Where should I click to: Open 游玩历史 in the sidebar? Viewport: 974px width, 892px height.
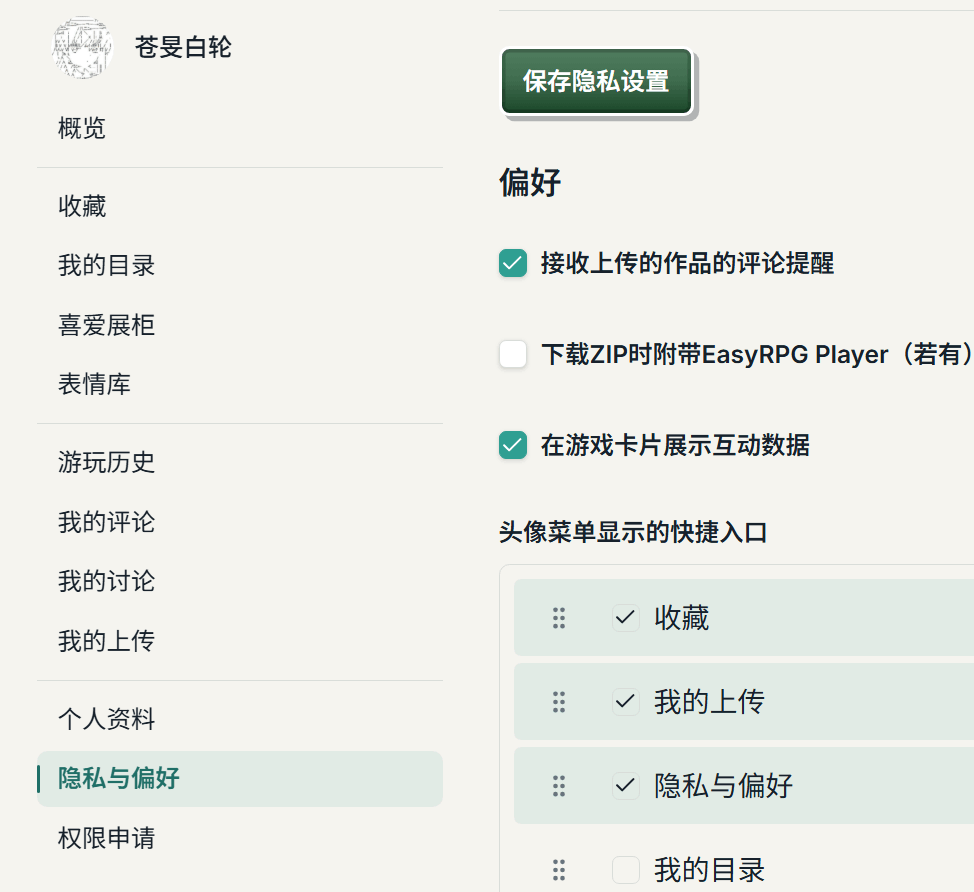pyautogui.click(x=106, y=462)
